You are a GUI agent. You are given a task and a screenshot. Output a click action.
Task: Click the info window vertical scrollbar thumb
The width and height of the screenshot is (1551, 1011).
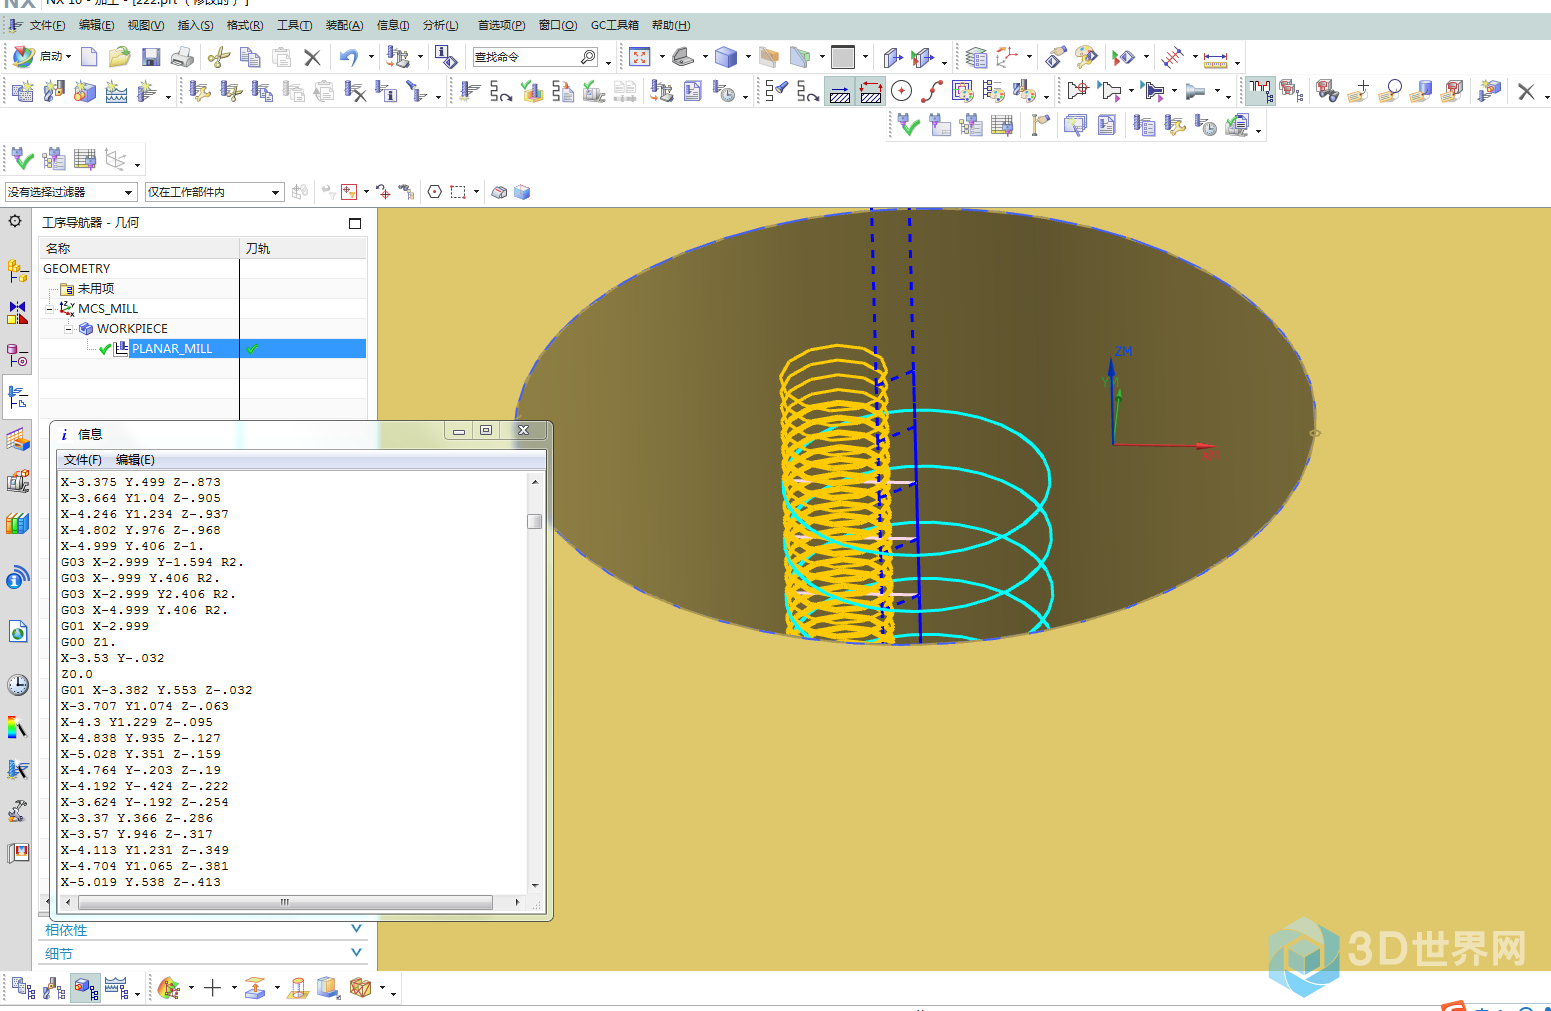coord(535,521)
